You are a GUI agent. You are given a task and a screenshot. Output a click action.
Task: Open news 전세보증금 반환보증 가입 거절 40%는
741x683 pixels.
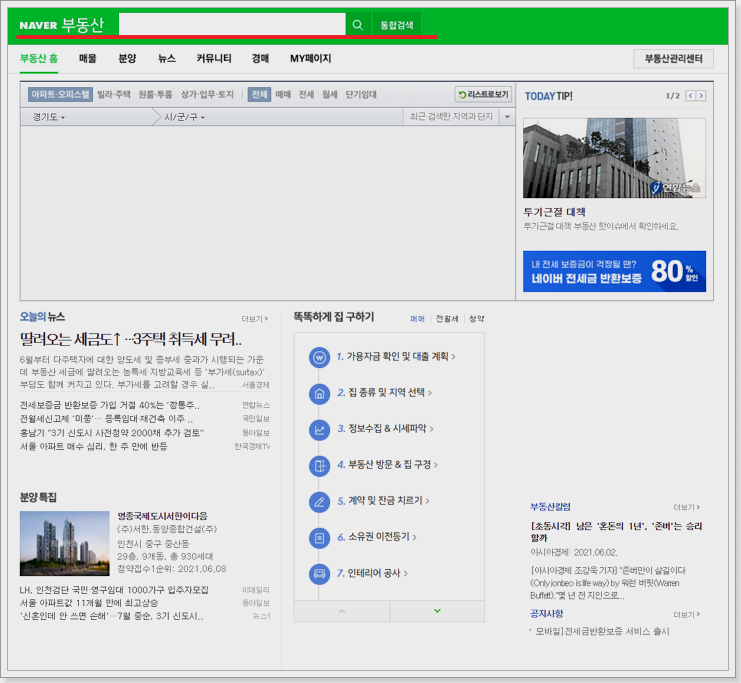tap(110, 405)
